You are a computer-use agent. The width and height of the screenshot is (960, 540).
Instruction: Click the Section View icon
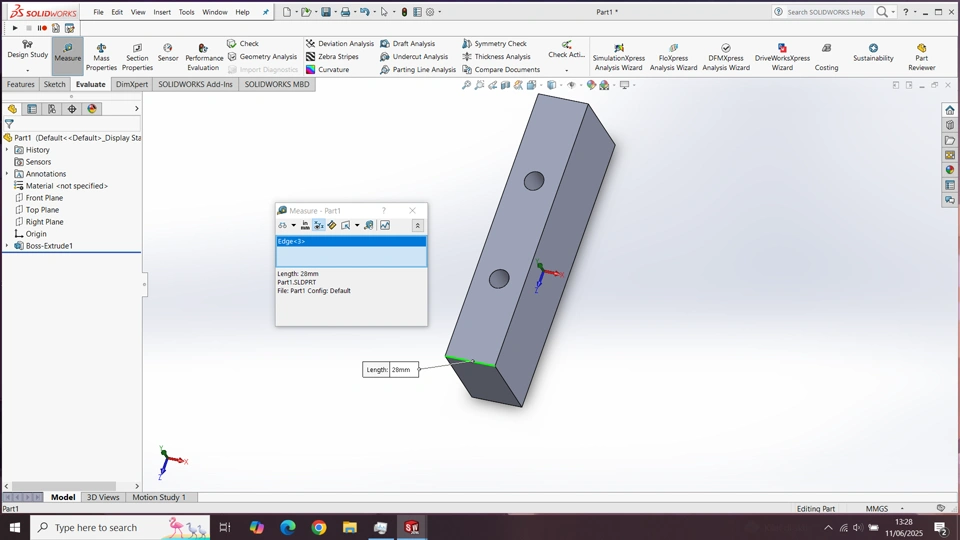(x=506, y=85)
